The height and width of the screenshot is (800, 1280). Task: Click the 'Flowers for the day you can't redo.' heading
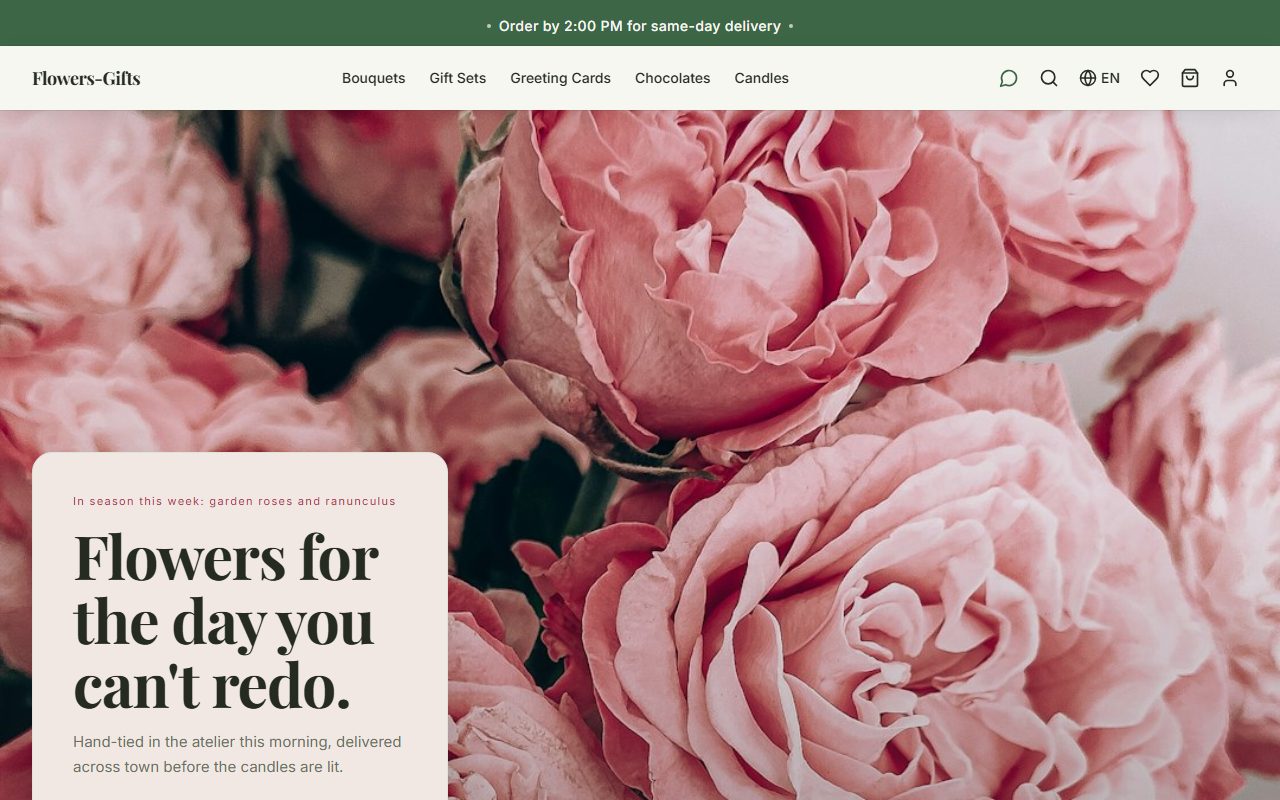coord(227,621)
